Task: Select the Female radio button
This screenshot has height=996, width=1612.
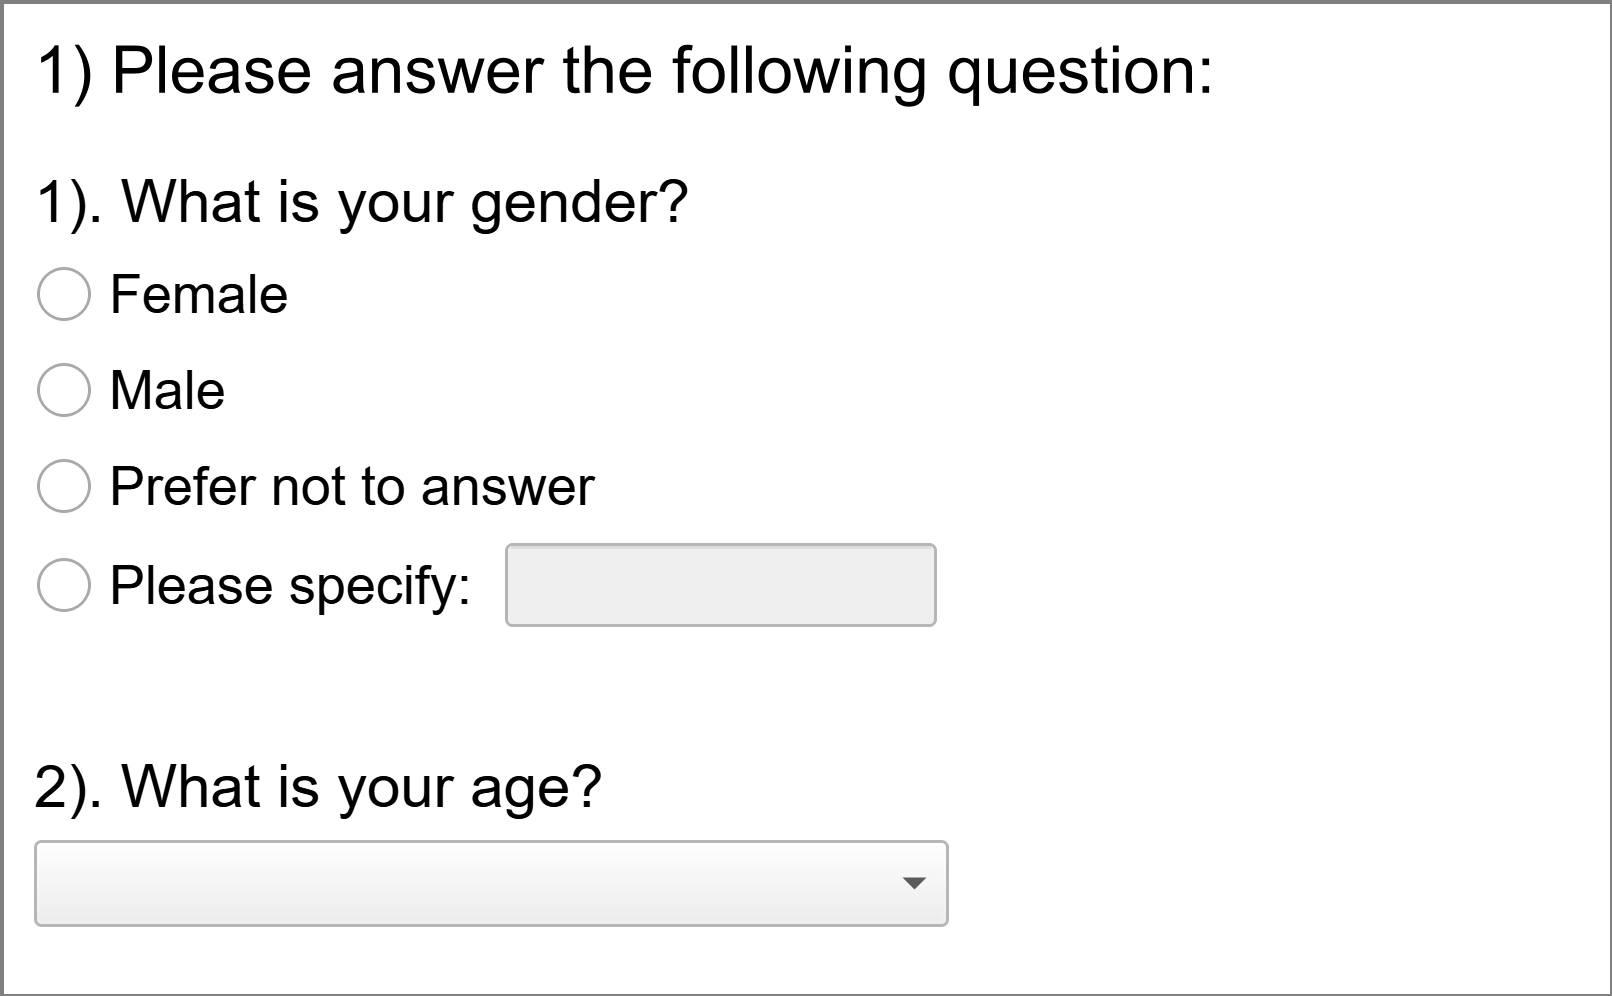Action: (x=64, y=294)
